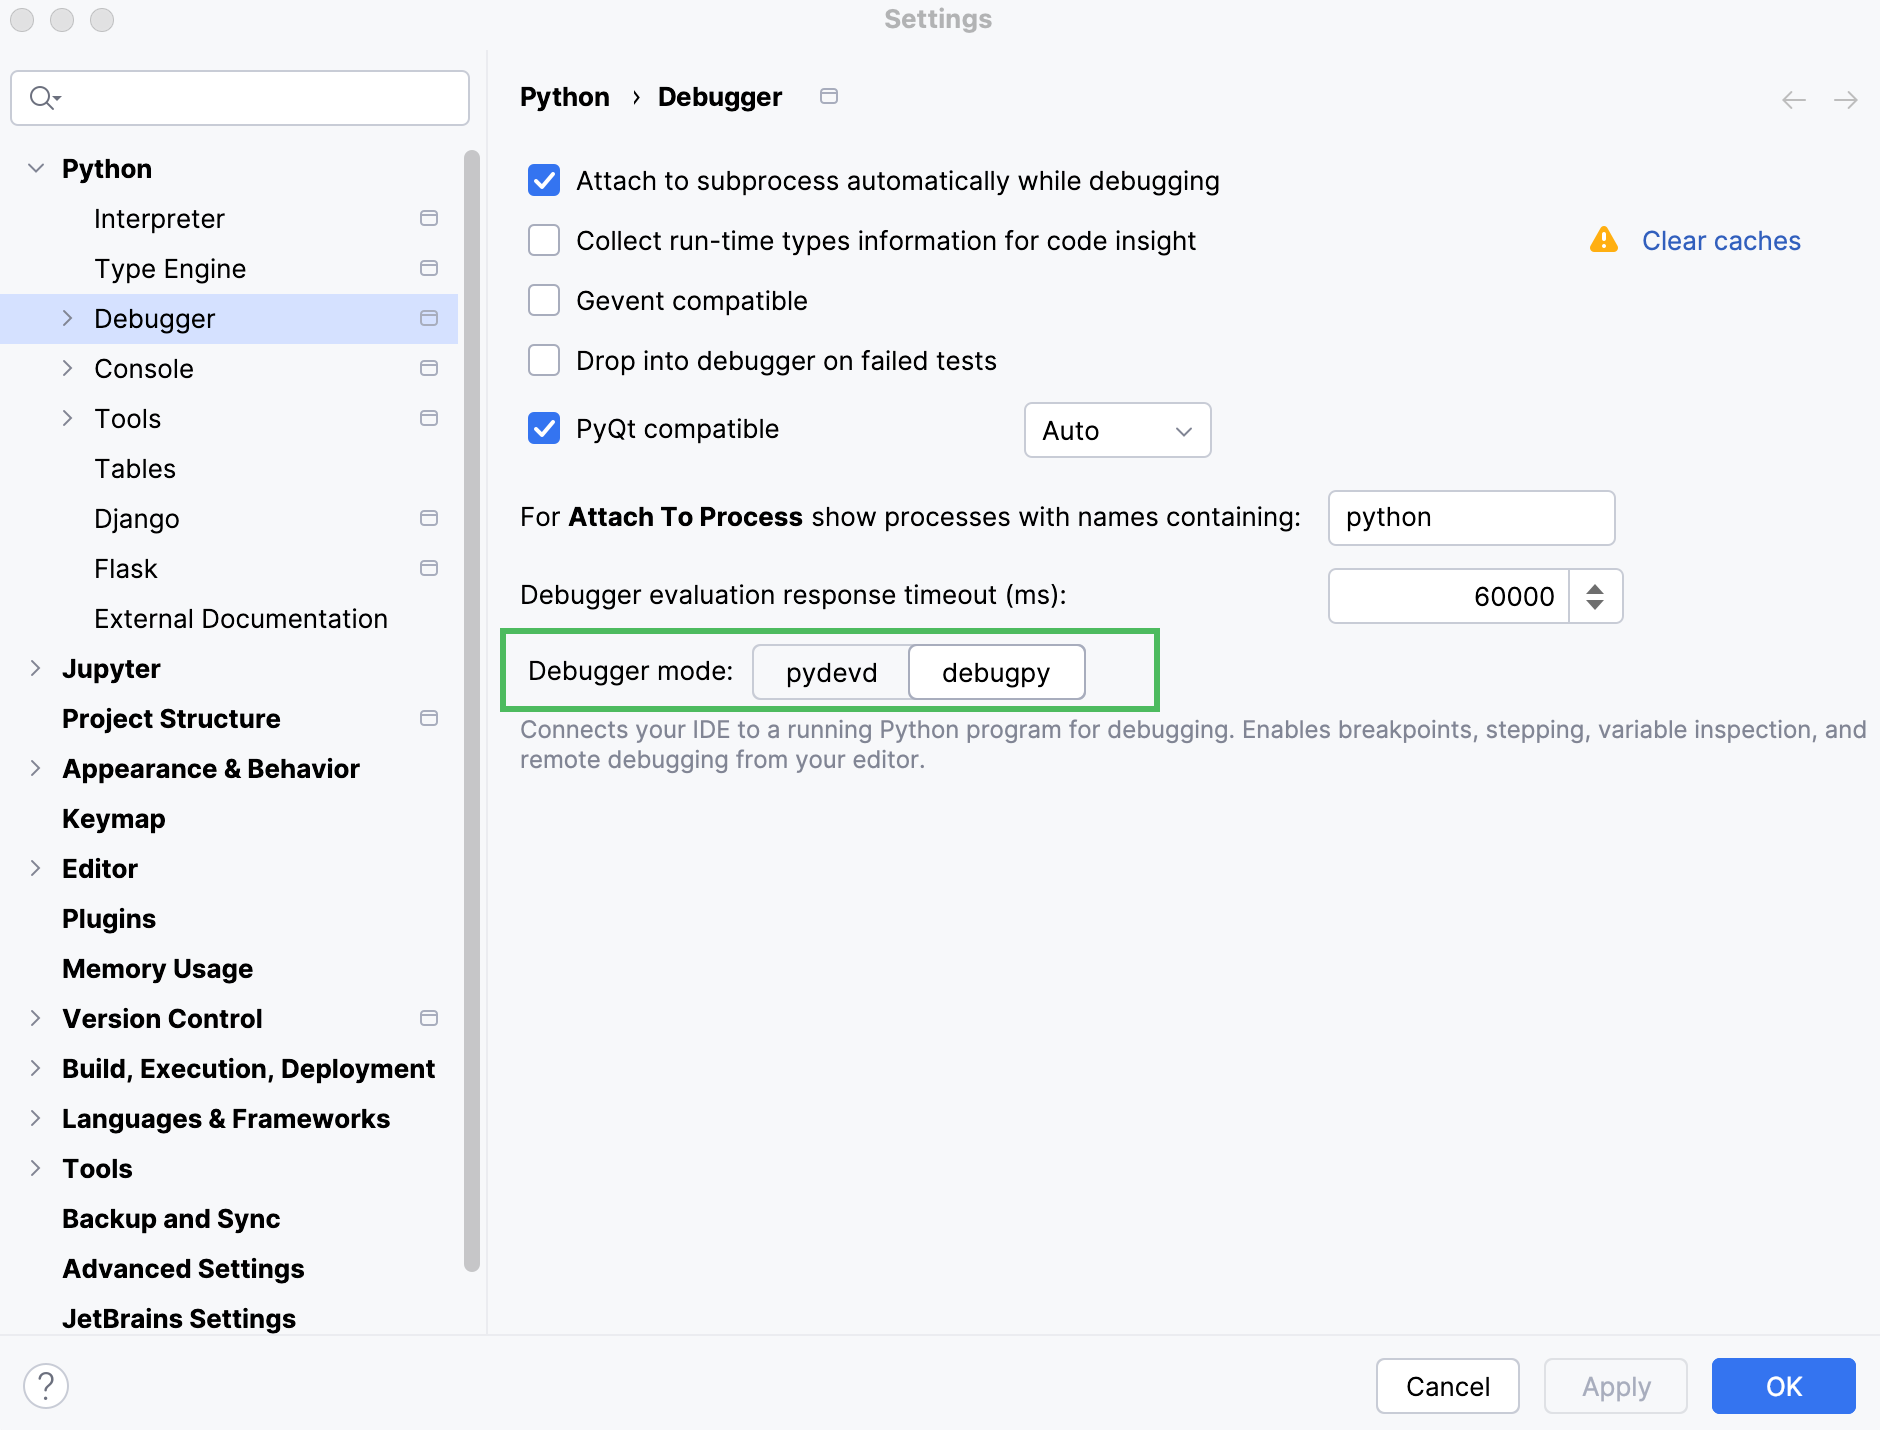Screen dimensions: 1880x1430
Task: Enable Gevent compatible option
Action: (544, 300)
